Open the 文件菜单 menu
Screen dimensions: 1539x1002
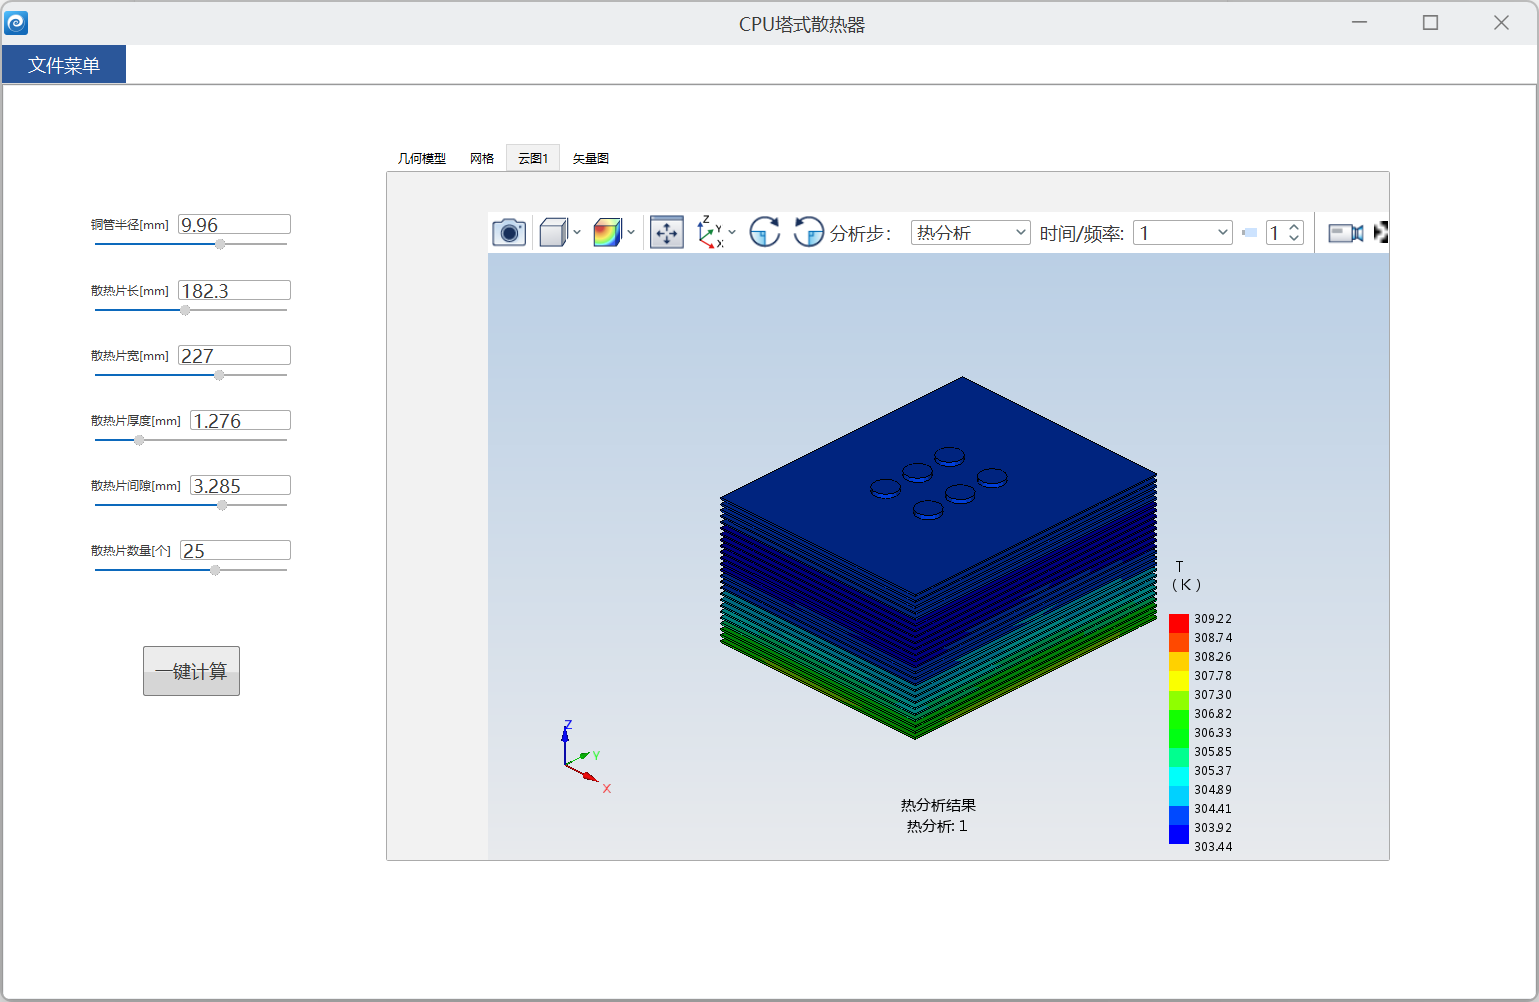coord(64,65)
